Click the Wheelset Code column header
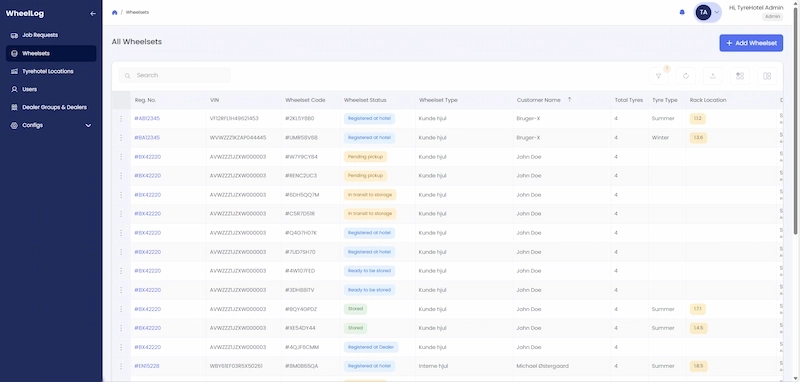Viewport: 800px width, 382px height. (305, 100)
